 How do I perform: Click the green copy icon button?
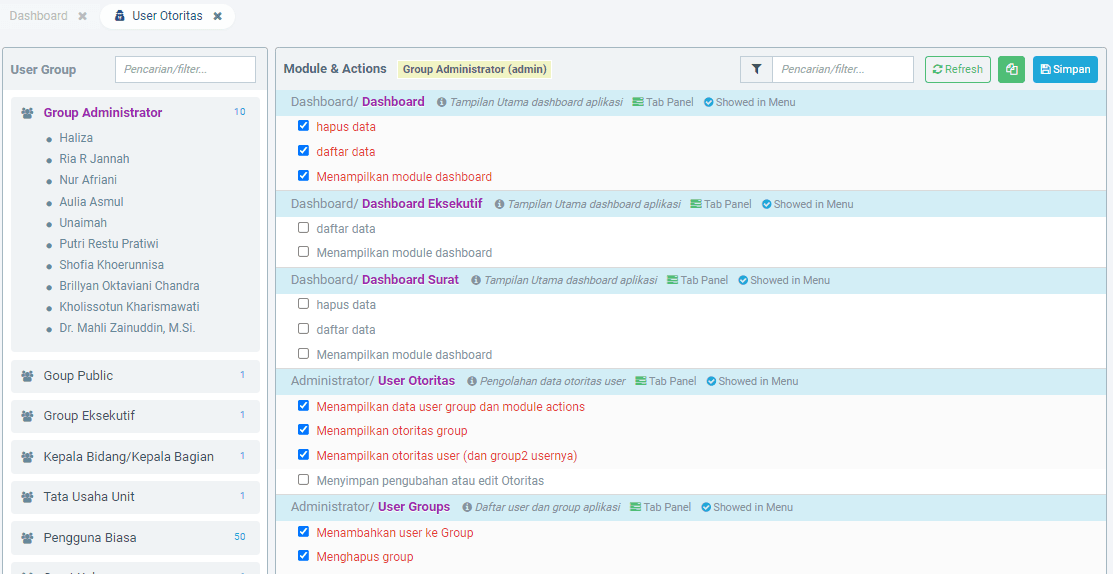click(x=1011, y=70)
